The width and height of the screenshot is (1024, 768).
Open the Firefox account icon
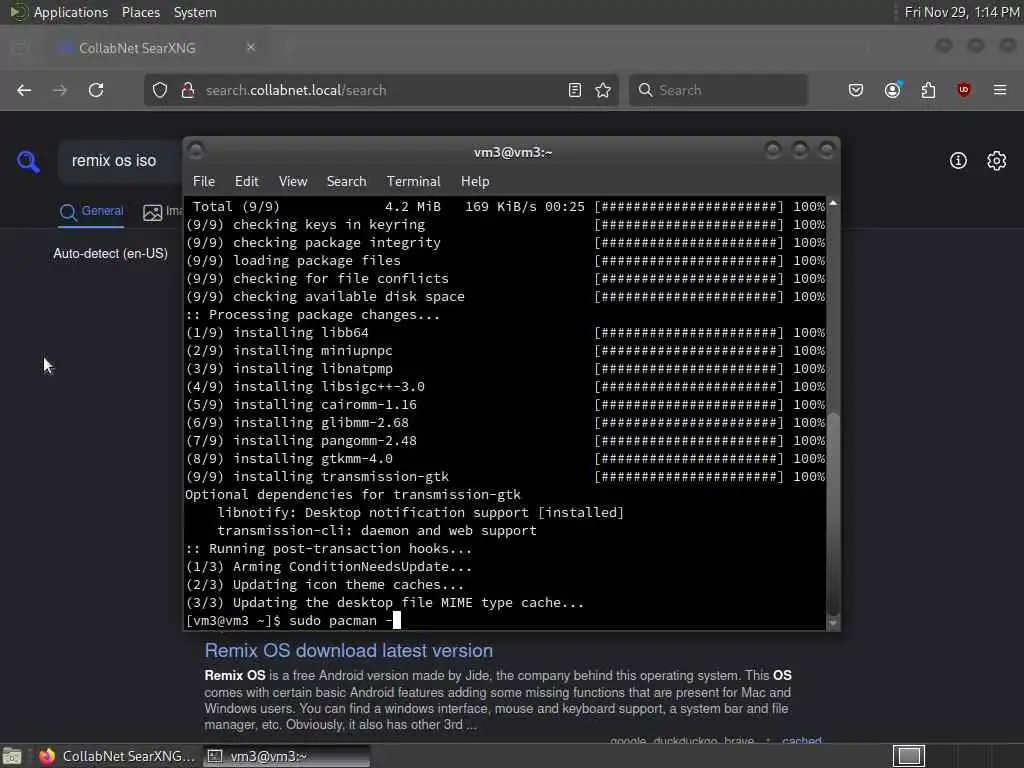coord(893,90)
